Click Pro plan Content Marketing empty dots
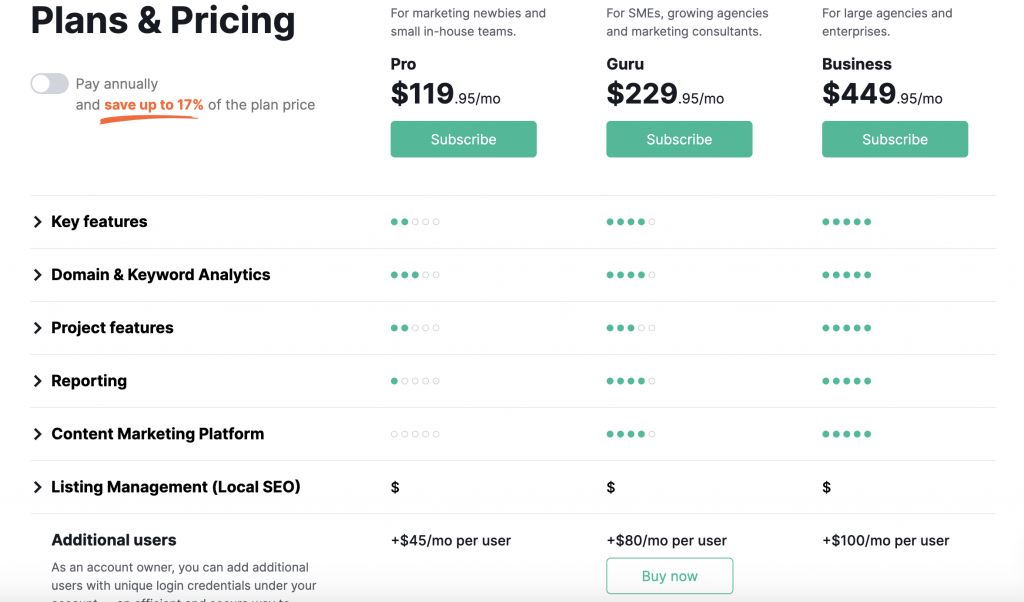 point(415,434)
